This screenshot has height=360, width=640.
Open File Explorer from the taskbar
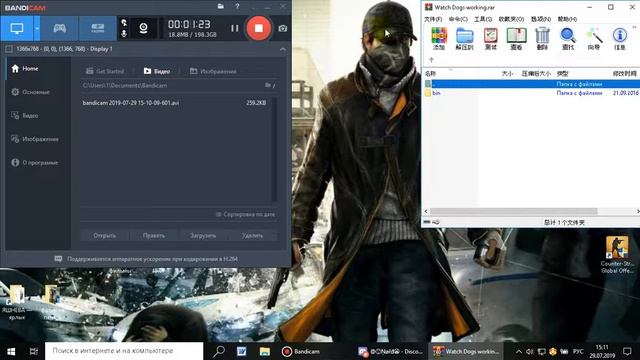click(264, 351)
